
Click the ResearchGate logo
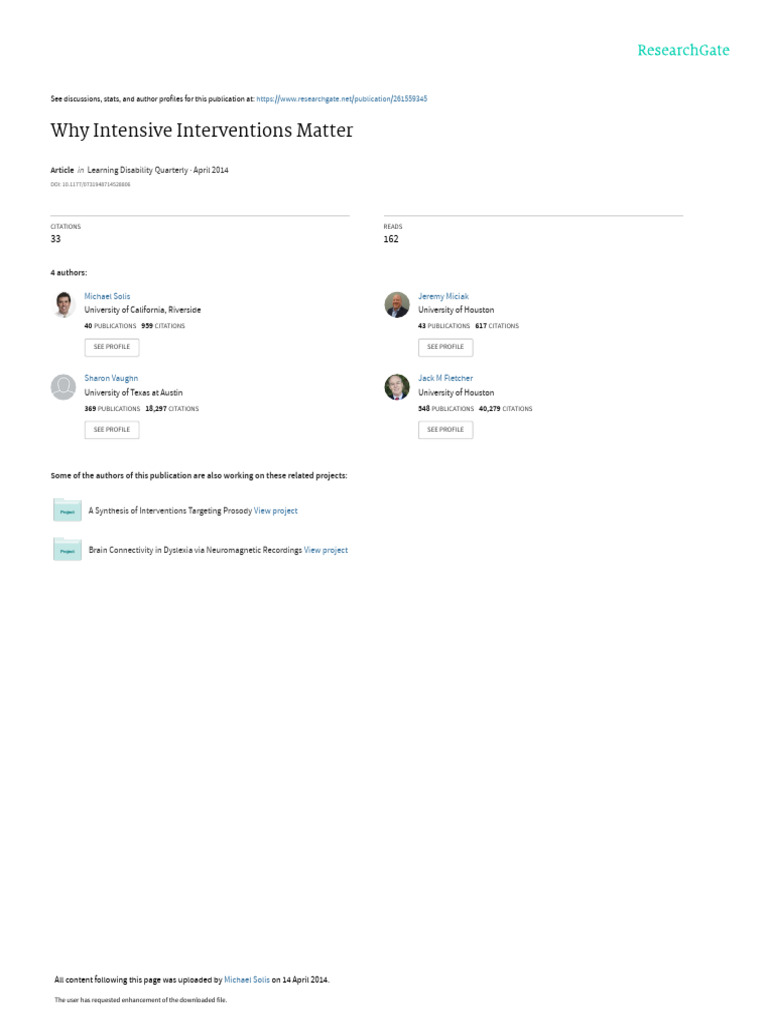coord(684,50)
